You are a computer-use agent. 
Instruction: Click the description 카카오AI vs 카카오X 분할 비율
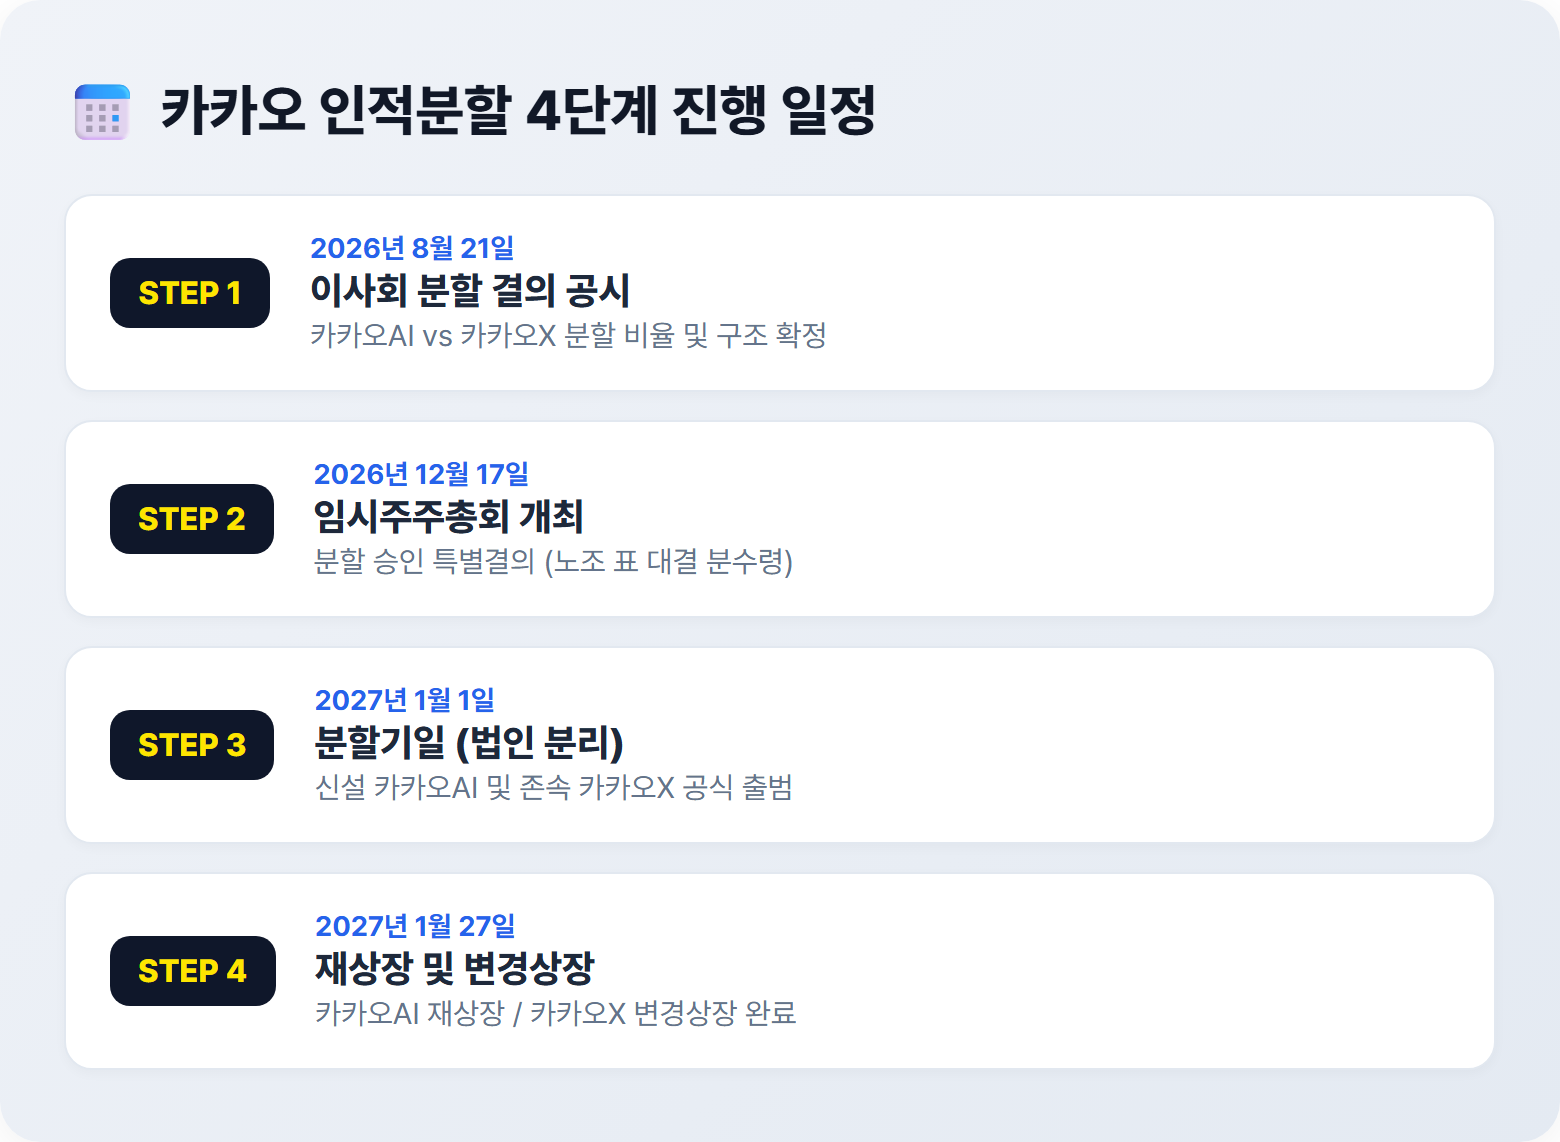pyautogui.click(x=493, y=335)
